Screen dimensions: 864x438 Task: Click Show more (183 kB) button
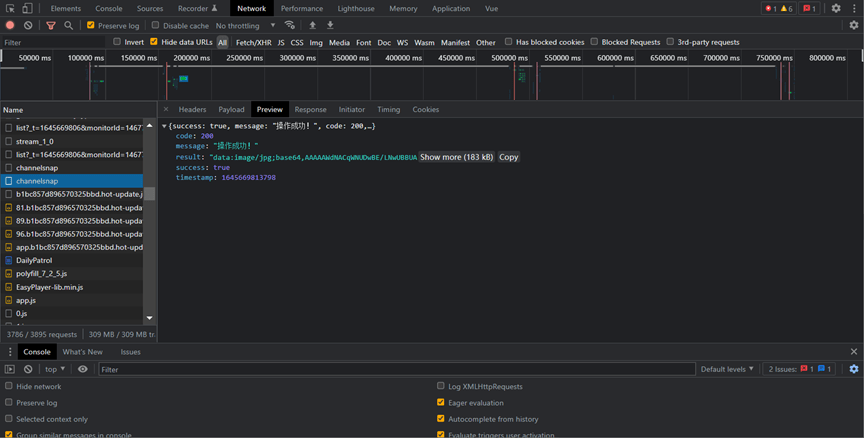(456, 157)
